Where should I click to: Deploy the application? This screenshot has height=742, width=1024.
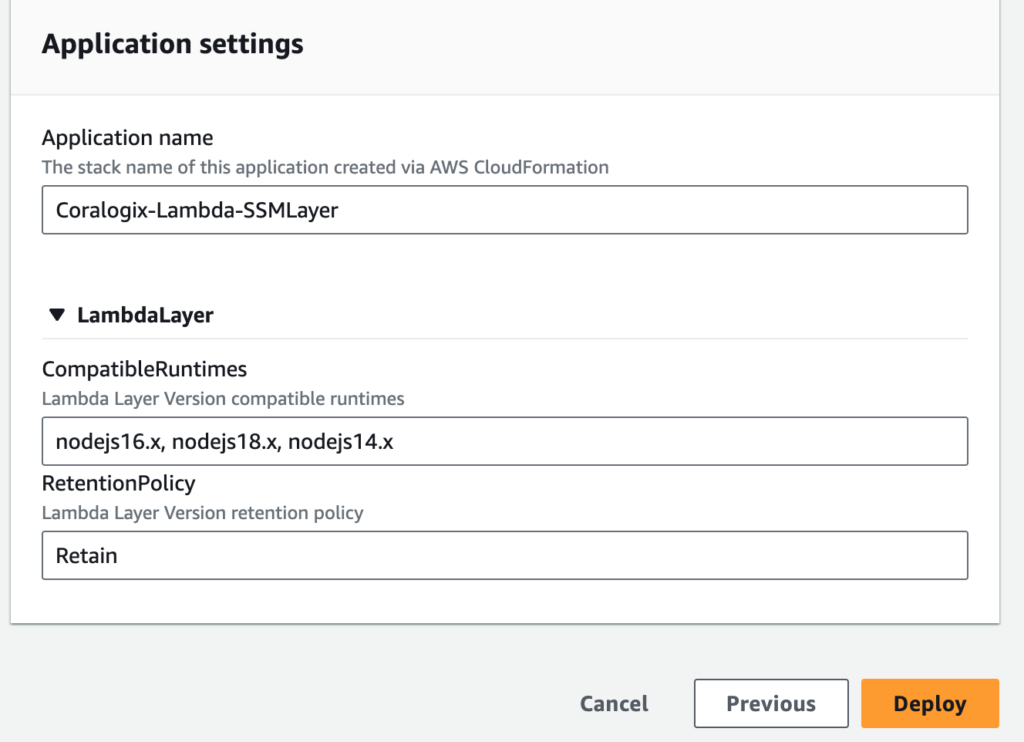point(930,703)
